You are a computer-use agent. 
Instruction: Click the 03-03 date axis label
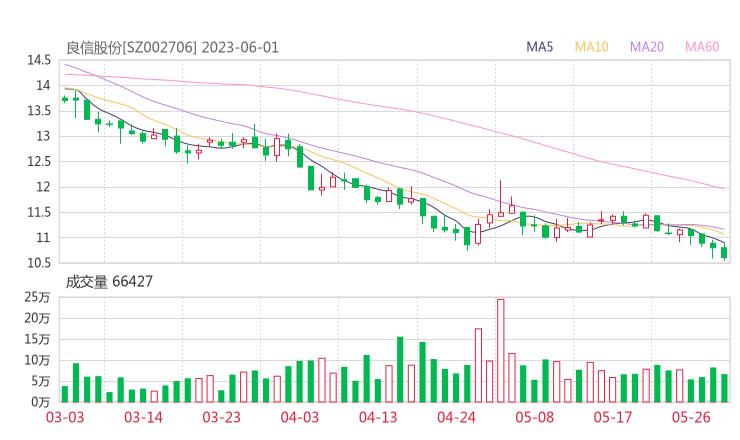tap(65, 417)
